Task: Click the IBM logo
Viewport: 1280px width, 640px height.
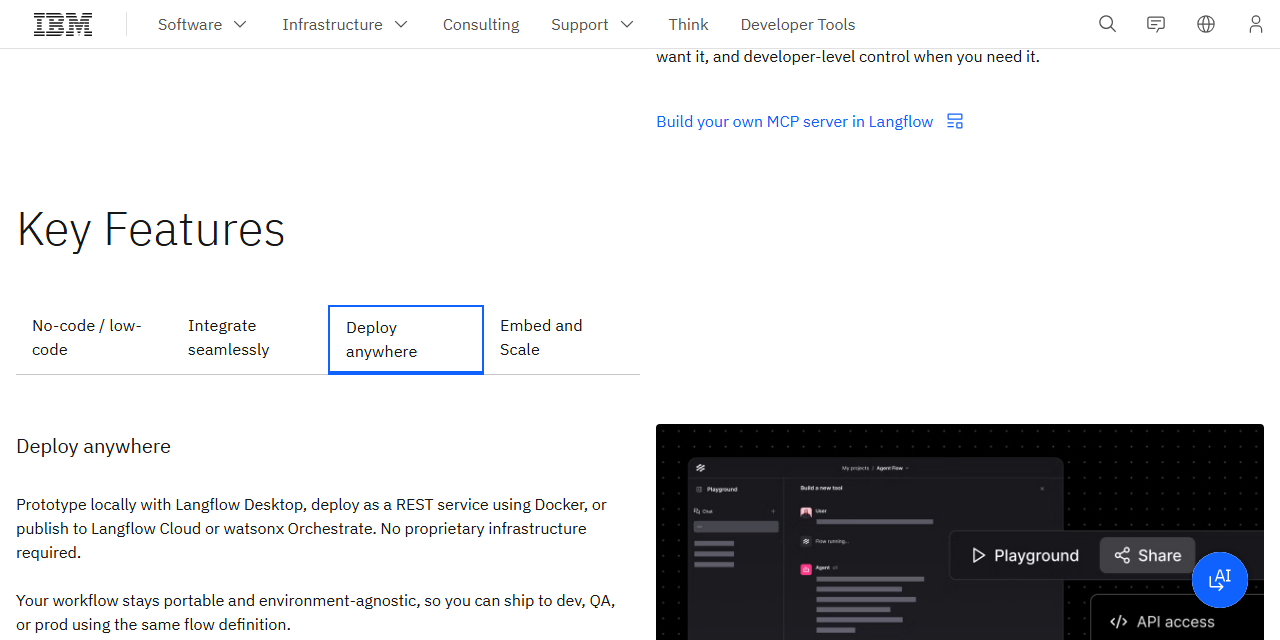Action: [63, 24]
